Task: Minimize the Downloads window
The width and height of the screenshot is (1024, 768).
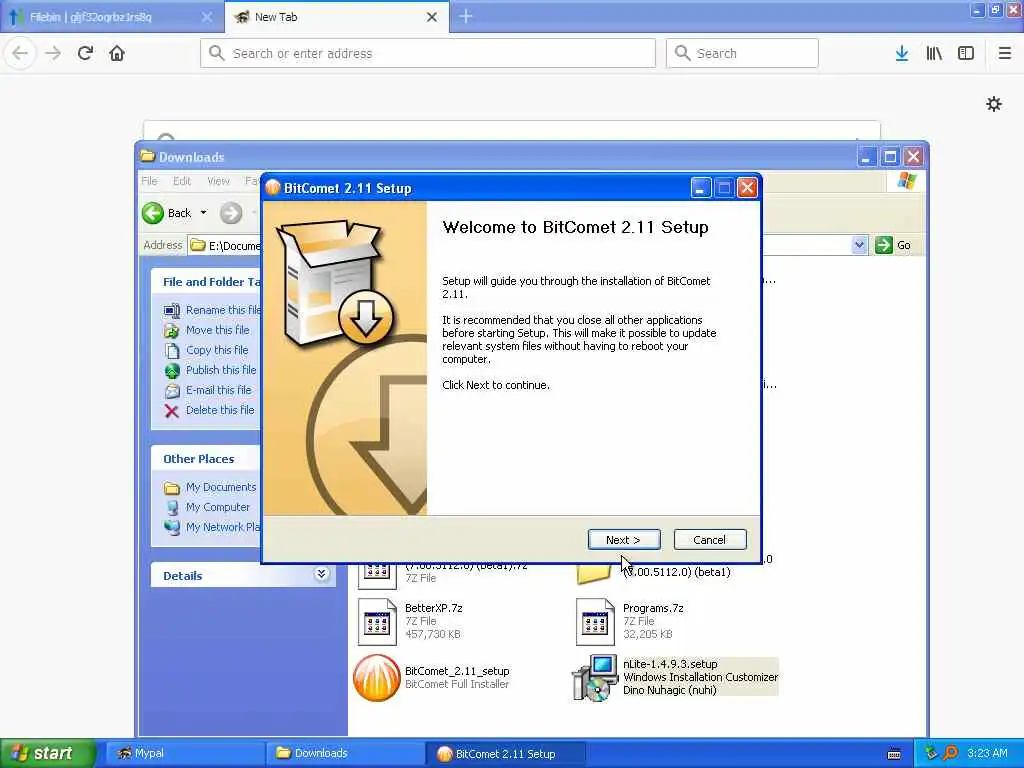Action: [867, 157]
